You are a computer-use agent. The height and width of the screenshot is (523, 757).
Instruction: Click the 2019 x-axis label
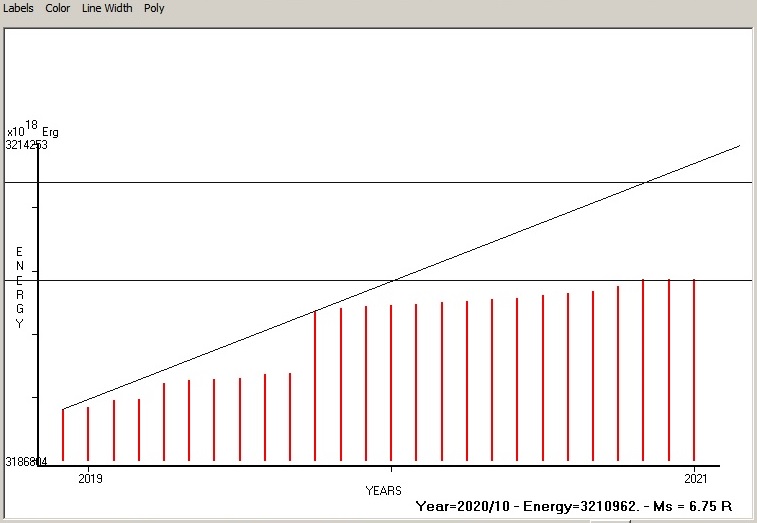[90, 479]
